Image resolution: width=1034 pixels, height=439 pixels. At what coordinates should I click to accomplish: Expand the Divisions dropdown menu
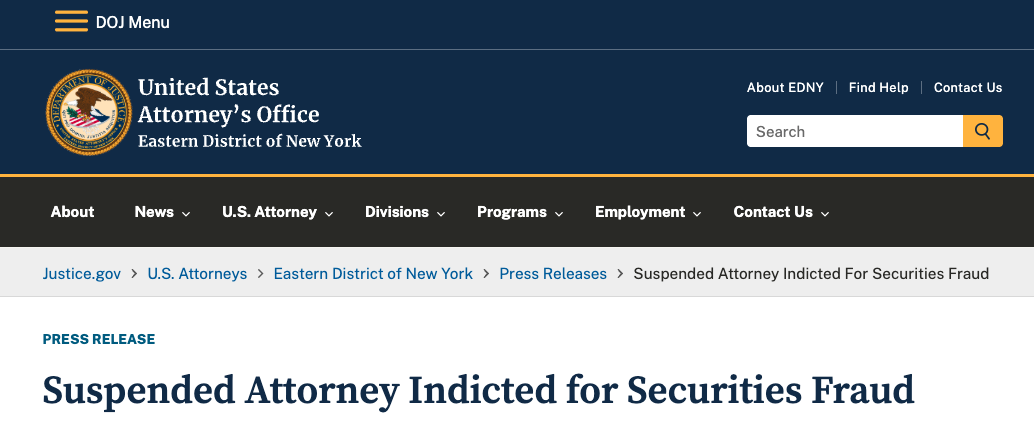coord(406,212)
